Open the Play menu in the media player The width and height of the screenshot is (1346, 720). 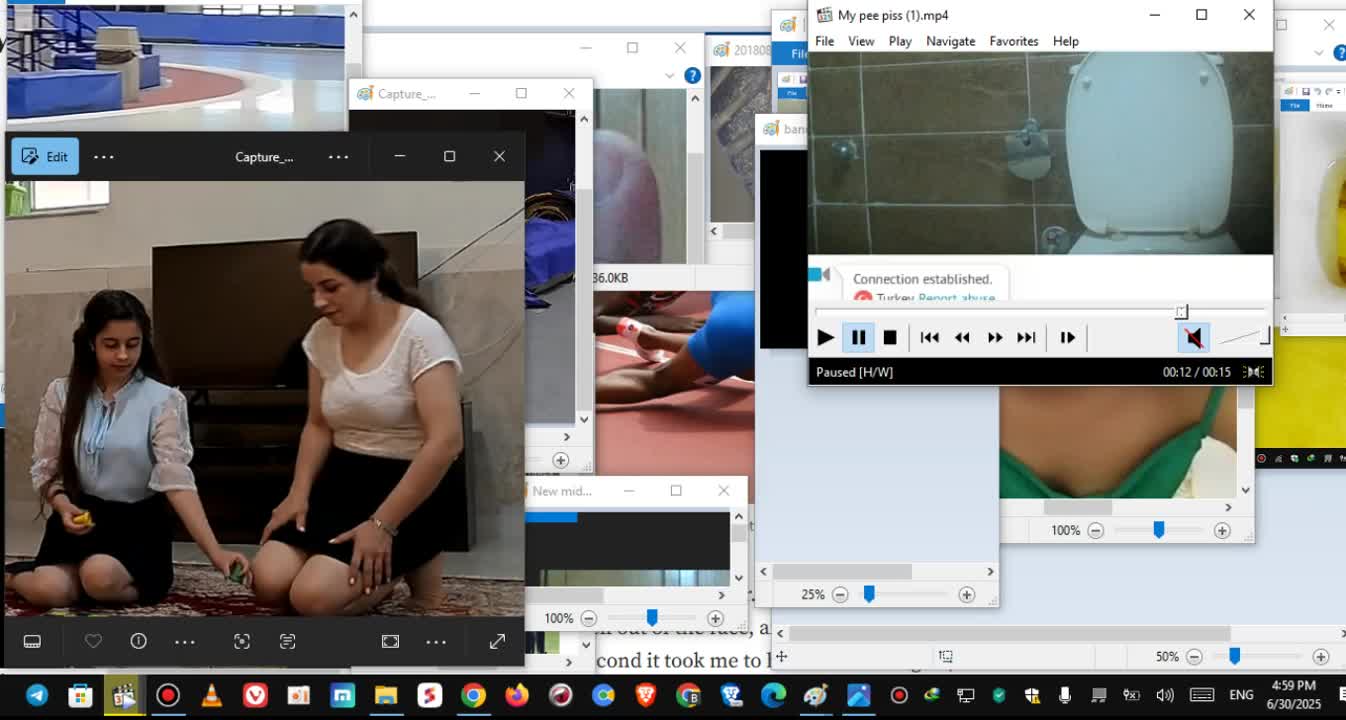point(900,41)
